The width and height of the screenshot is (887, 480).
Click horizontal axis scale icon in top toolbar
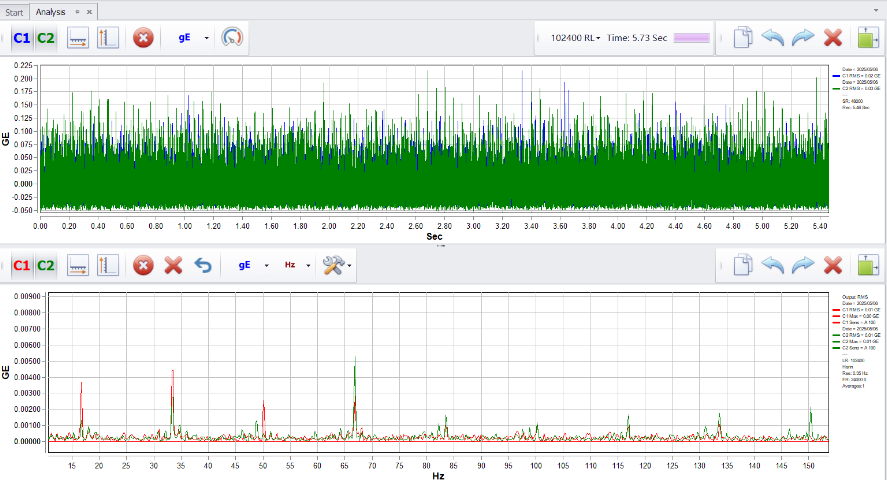coord(79,38)
